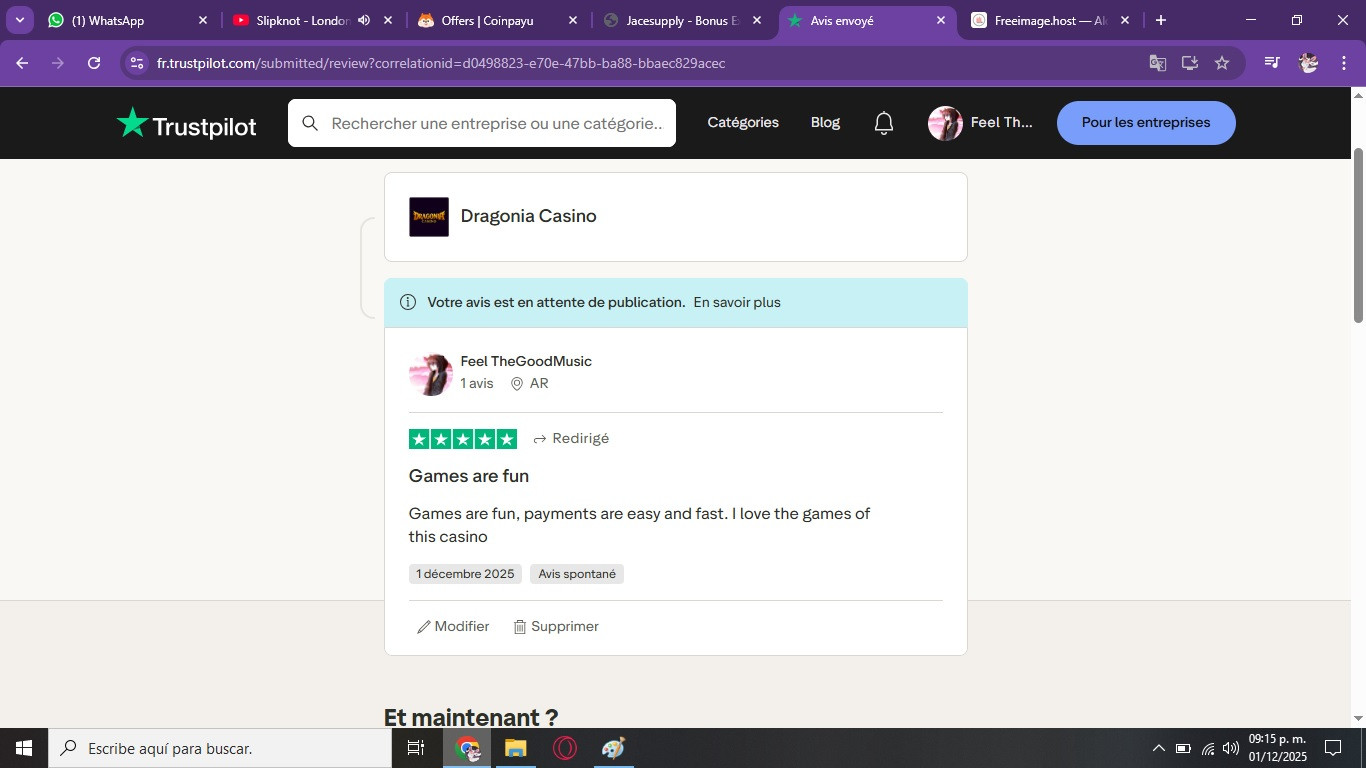
Task: Open the Feel Th... user account menu
Action: [981, 123]
